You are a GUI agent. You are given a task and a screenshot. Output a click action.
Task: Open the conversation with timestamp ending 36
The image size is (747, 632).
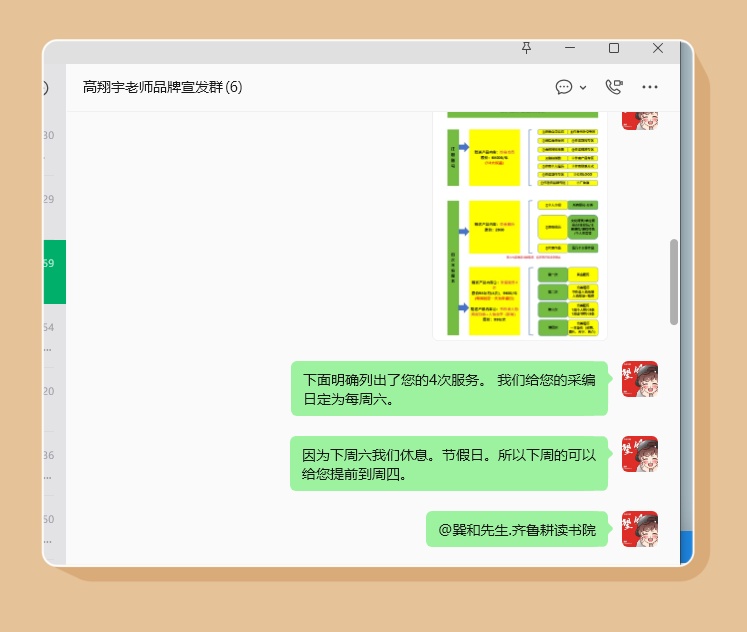pyautogui.click(x=53, y=463)
